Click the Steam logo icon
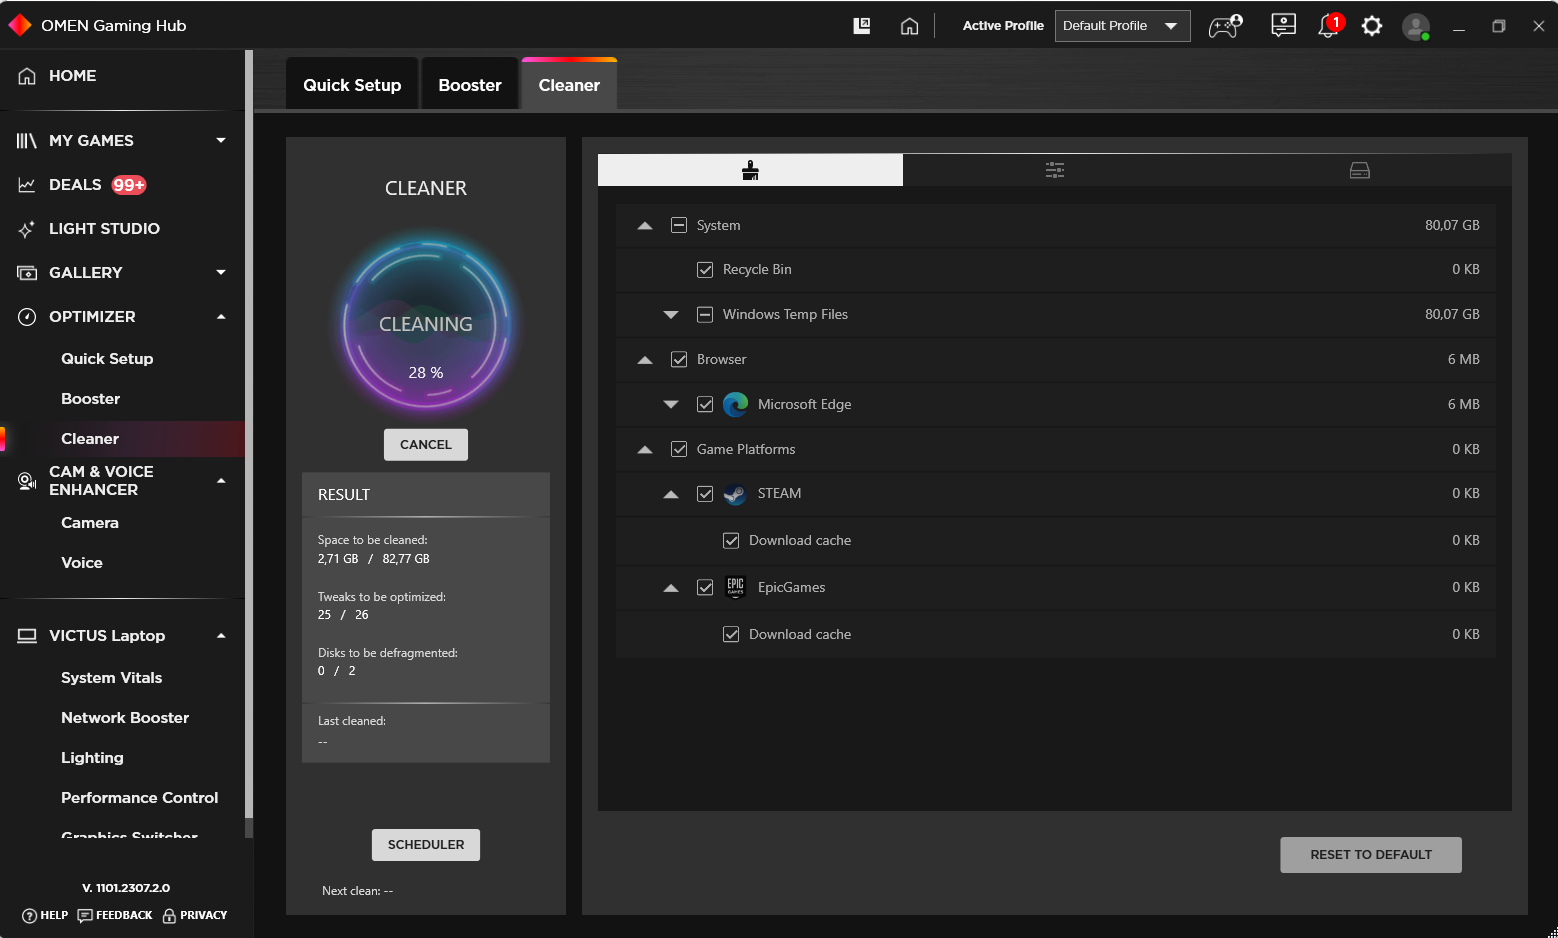The image size is (1558, 938). (x=735, y=494)
